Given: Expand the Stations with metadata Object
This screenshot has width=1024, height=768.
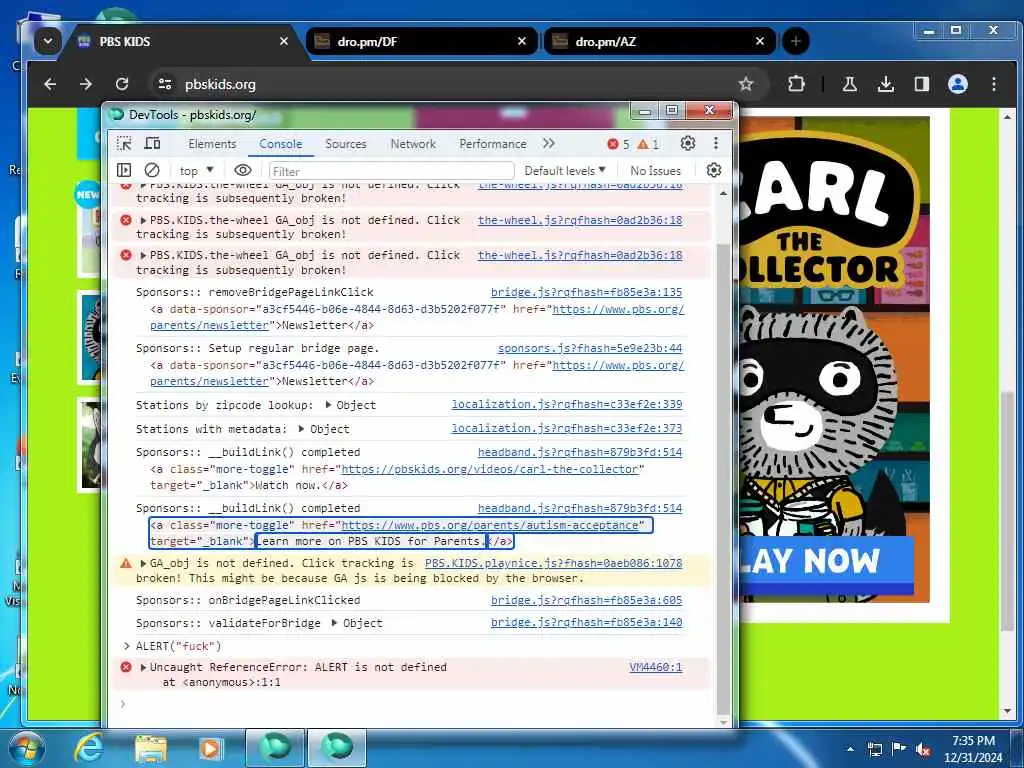Looking at the screenshot, I should point(302,429).
